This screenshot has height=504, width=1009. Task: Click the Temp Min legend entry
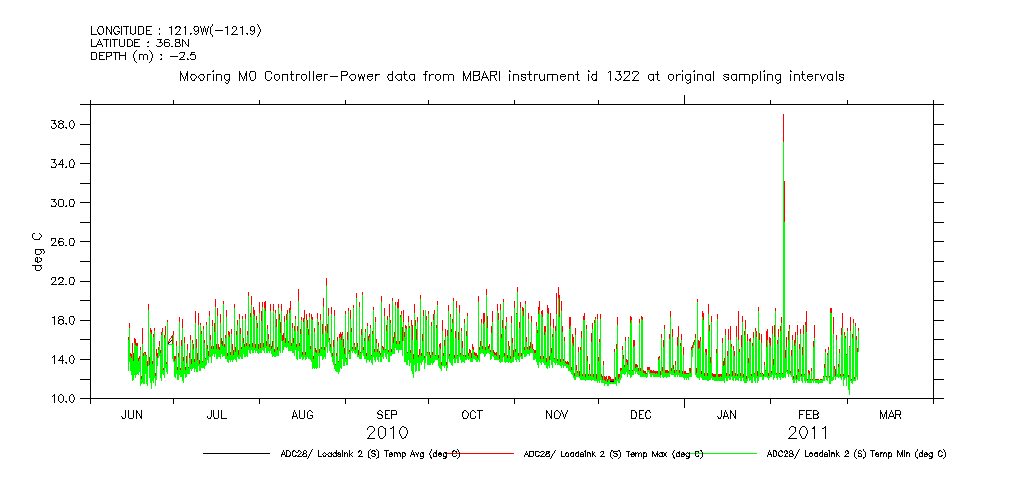856,454
